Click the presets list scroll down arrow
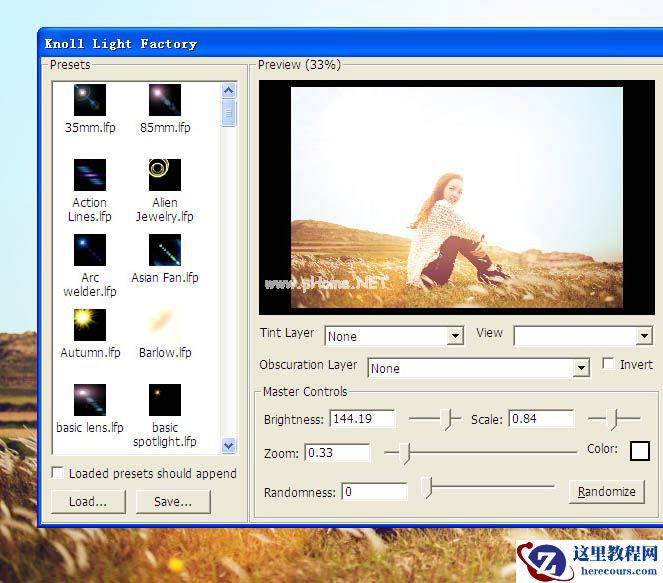Screen dimensions: 663x583 [x=229, y=445]
